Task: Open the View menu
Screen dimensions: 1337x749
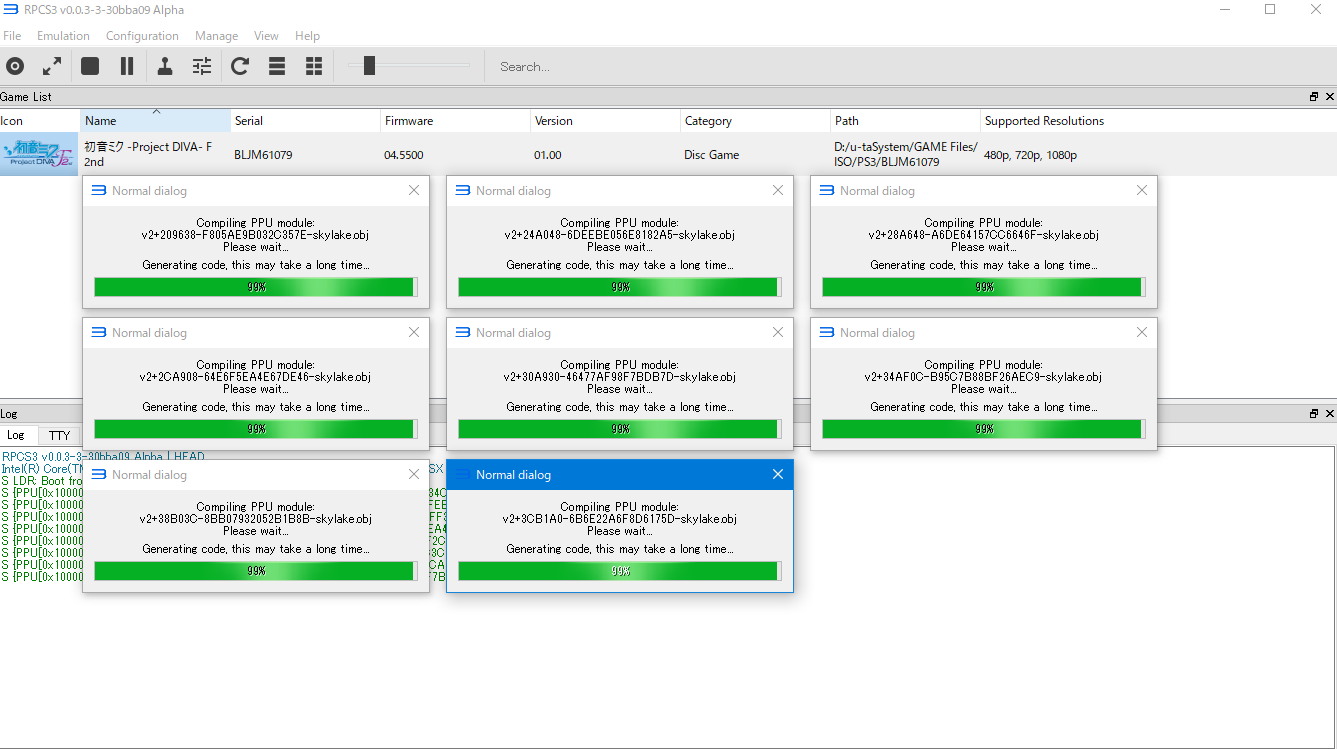Action: 266,36
